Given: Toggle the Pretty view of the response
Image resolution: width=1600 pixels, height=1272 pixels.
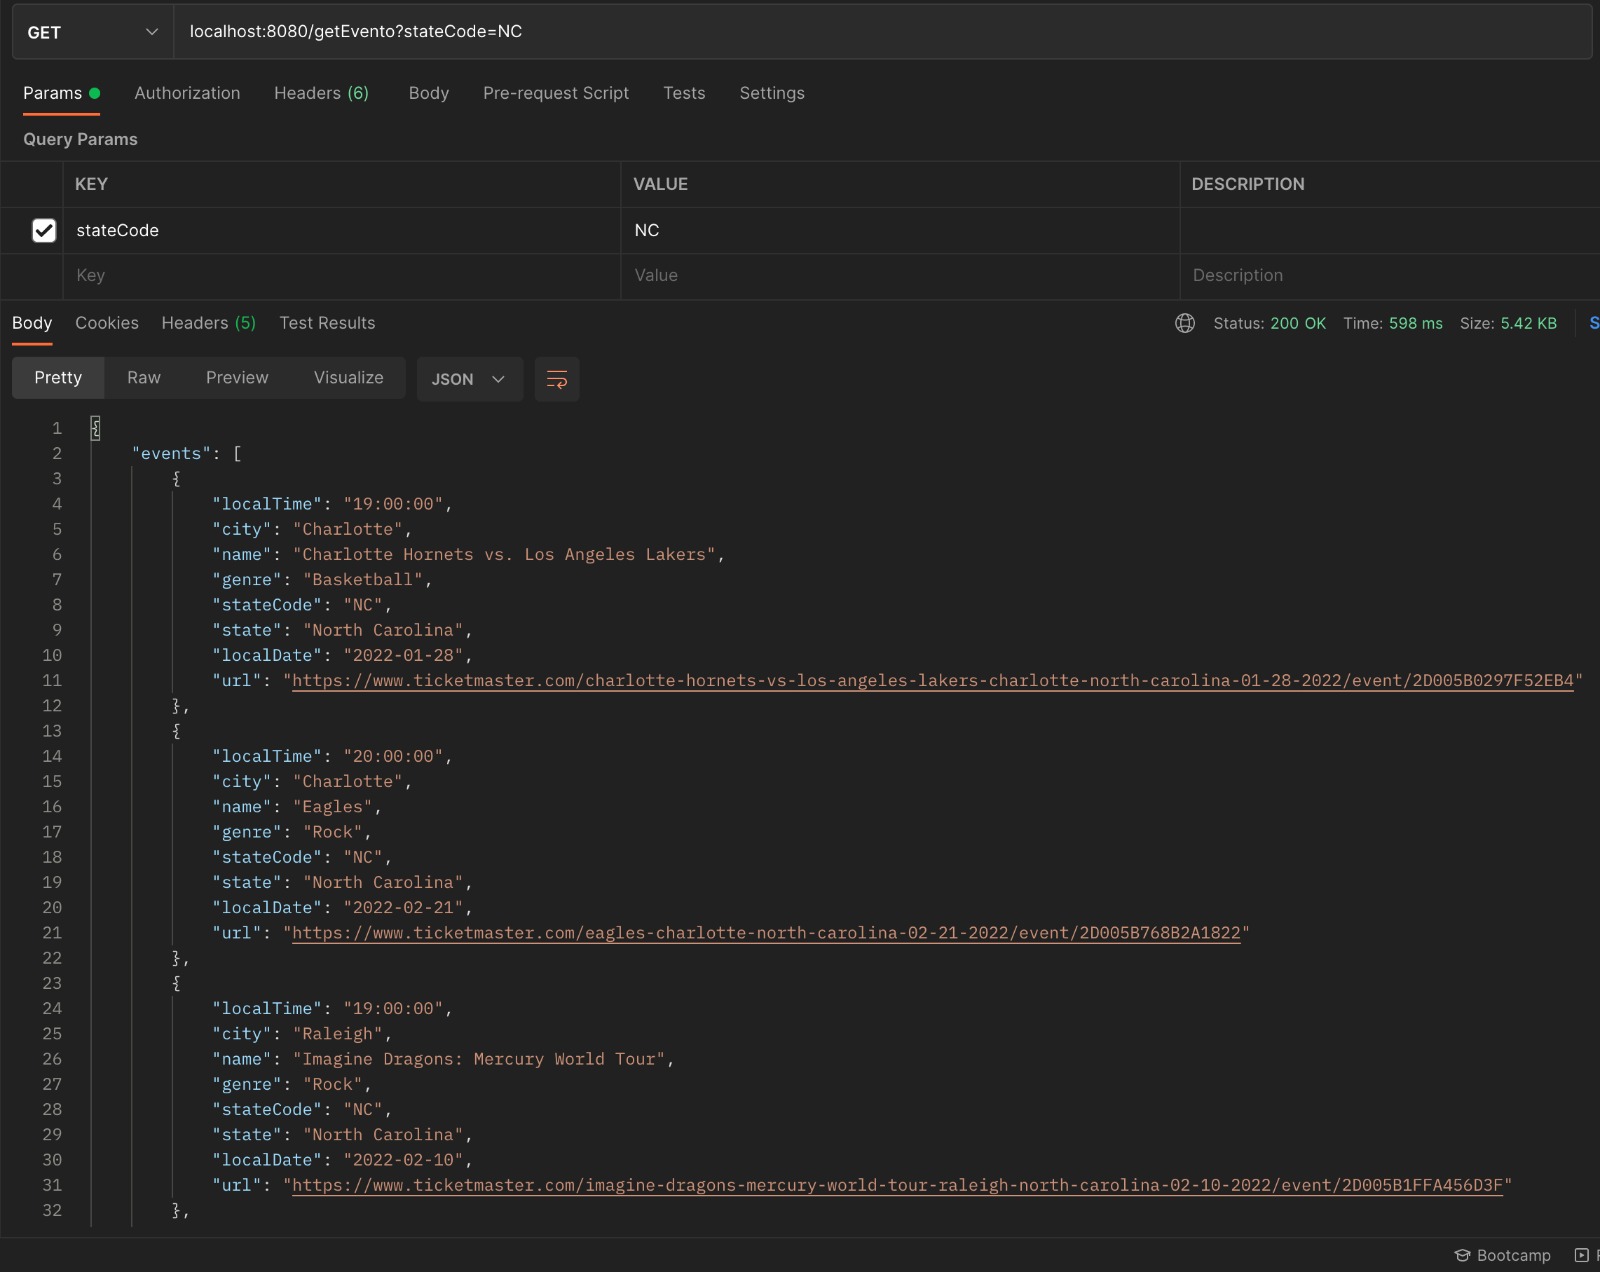Looking at the screenshot, I should click(x=57, y=378).
